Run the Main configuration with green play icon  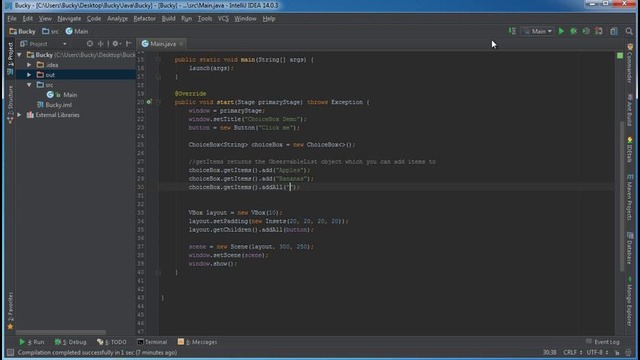[x=561, y=31]
